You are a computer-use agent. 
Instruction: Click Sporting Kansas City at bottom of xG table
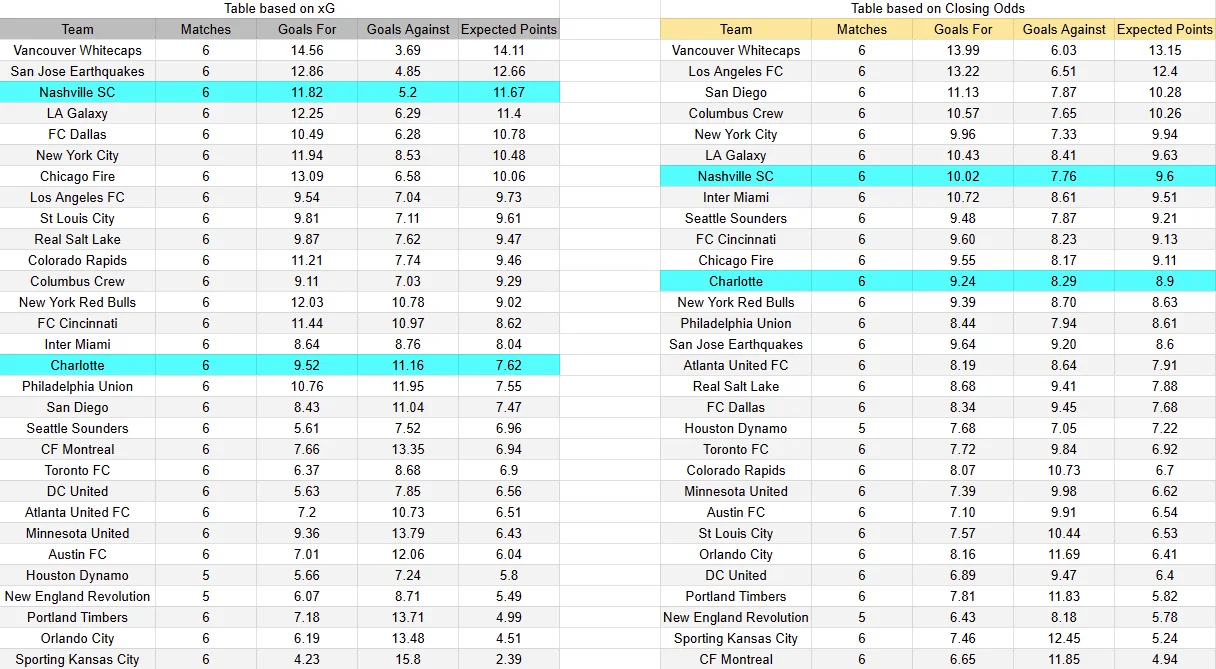(x=77, y=659)
